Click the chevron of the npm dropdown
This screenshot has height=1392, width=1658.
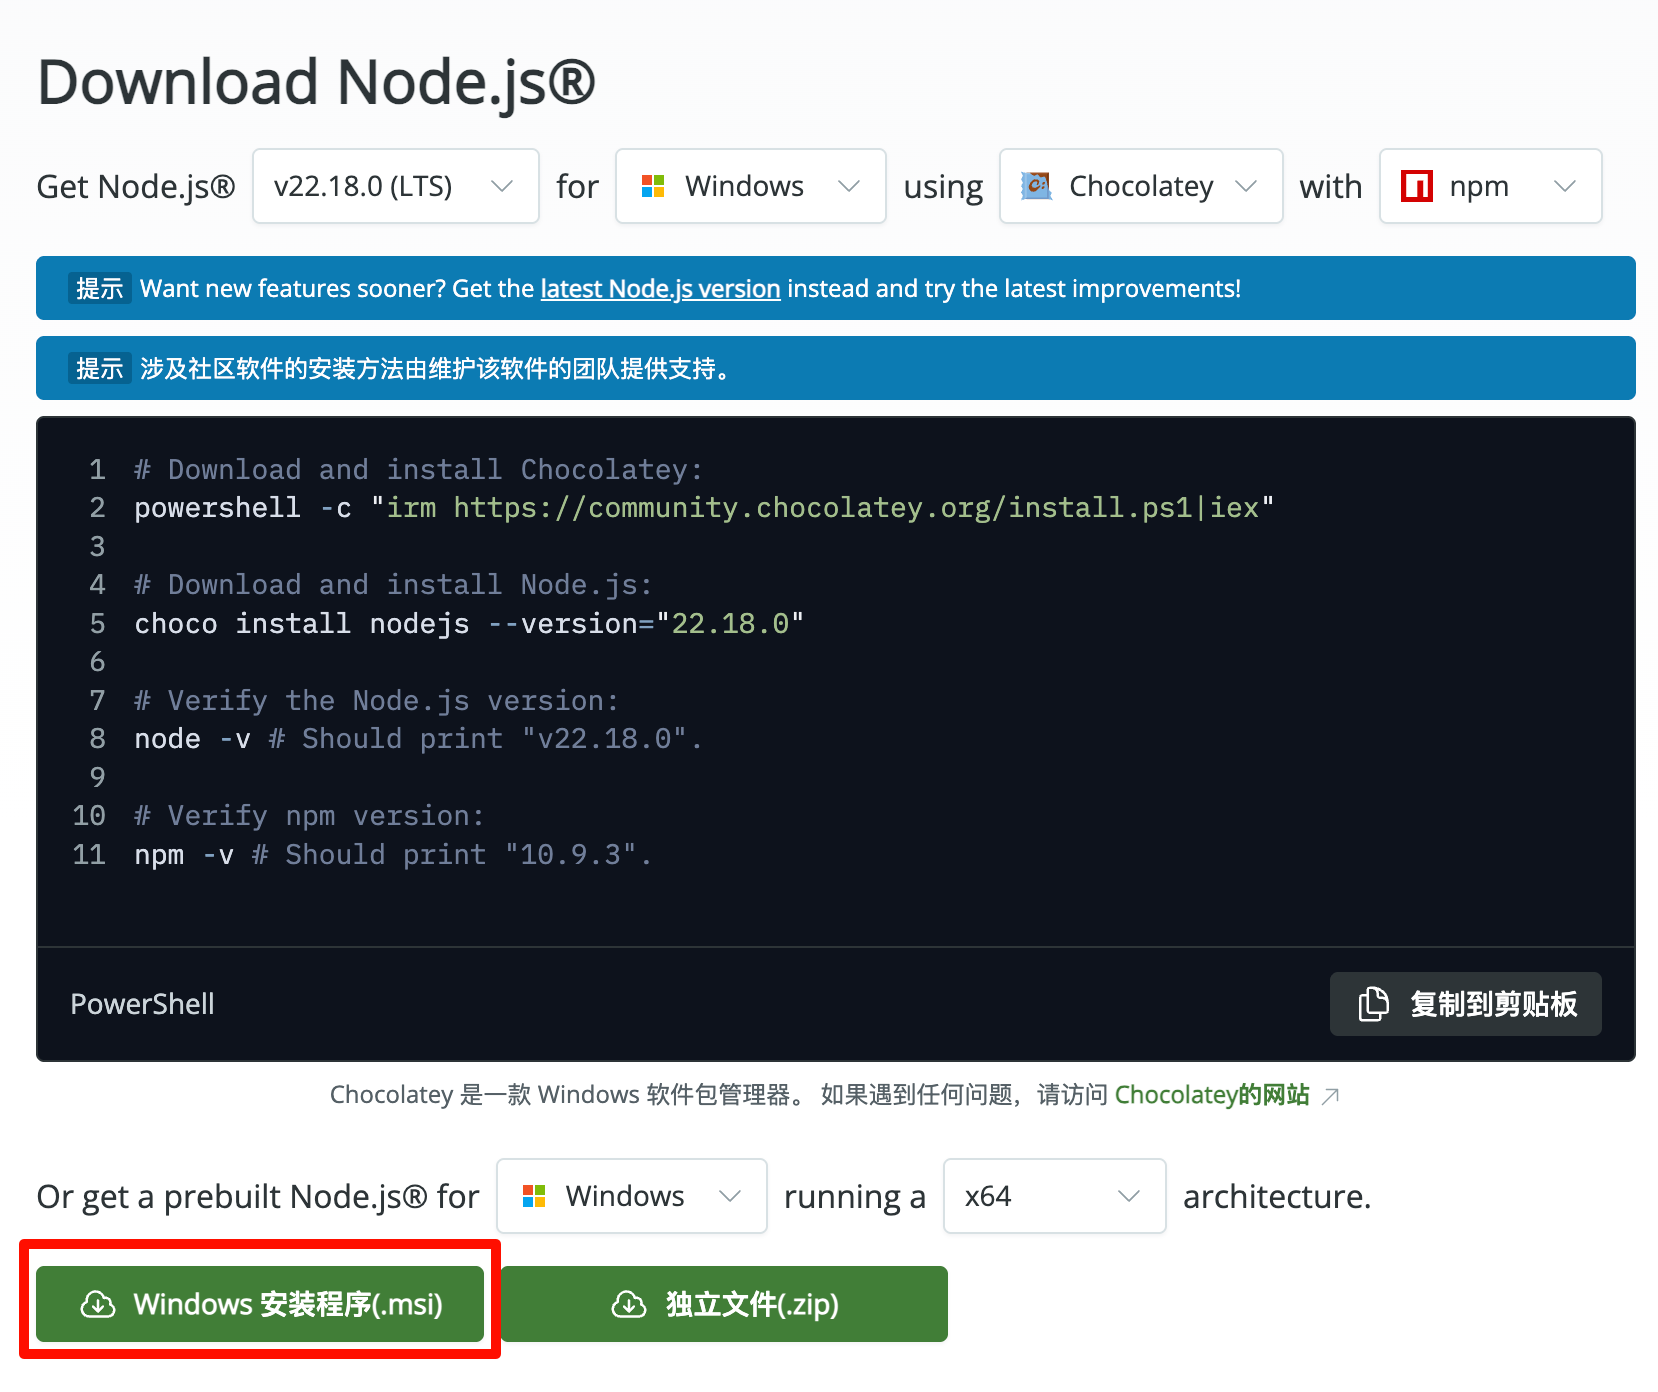[x=1565, y=186]
